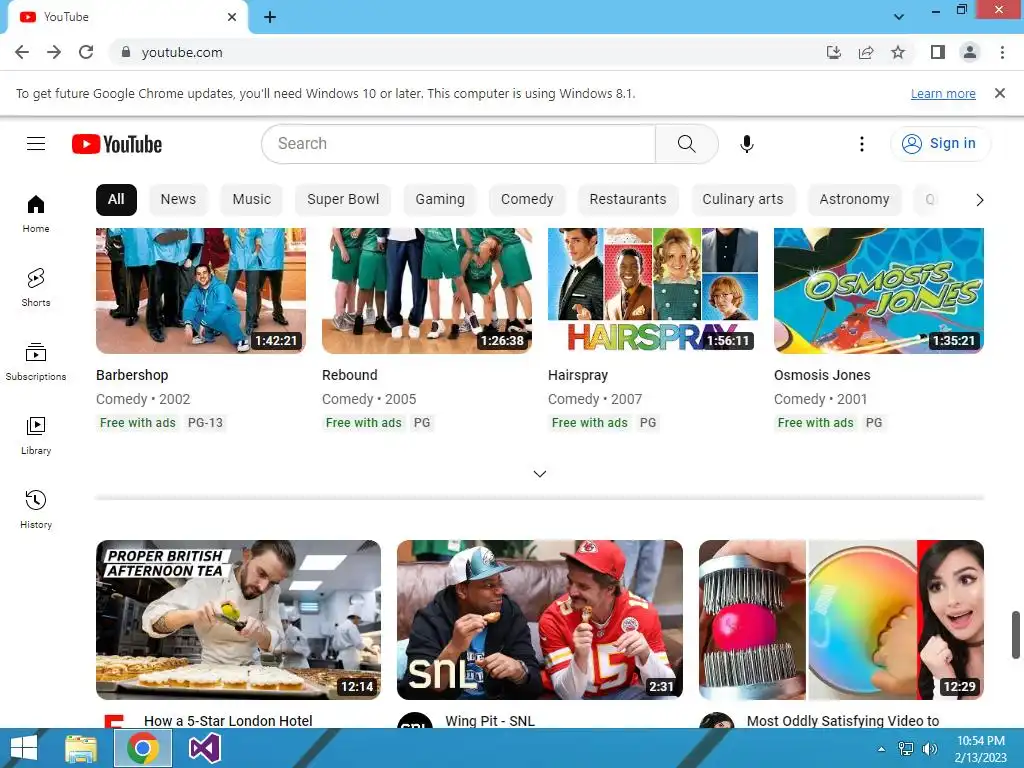Click the Hairspray movie thumbnail
Screen dimensions: 1024x768
pyautogui.click(x=652, y=291)
